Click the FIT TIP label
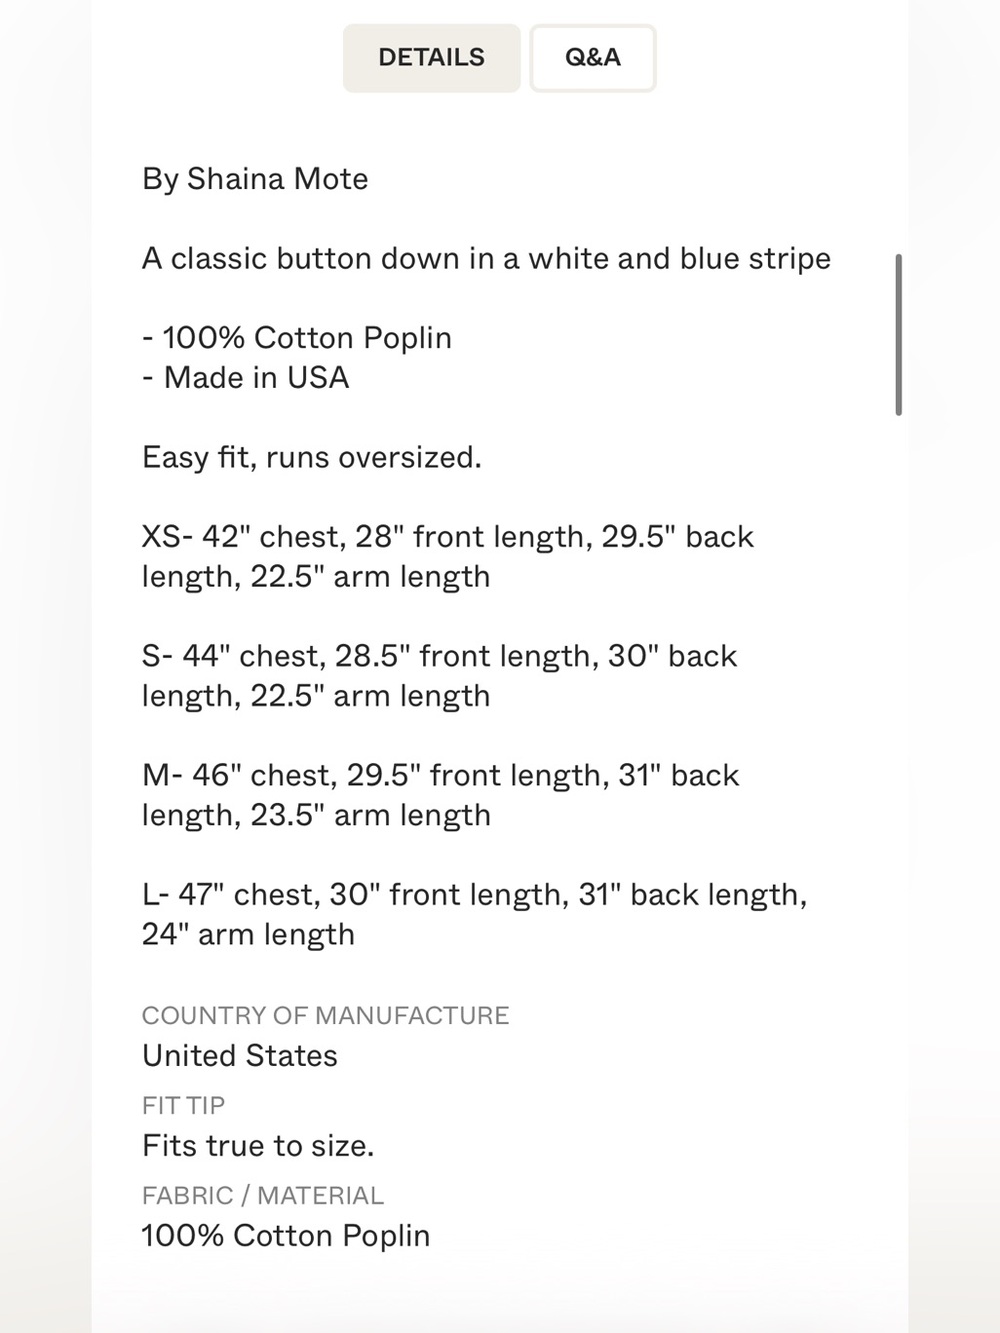This screenshot has width=1000, height=1333. tap(184, 1106)
